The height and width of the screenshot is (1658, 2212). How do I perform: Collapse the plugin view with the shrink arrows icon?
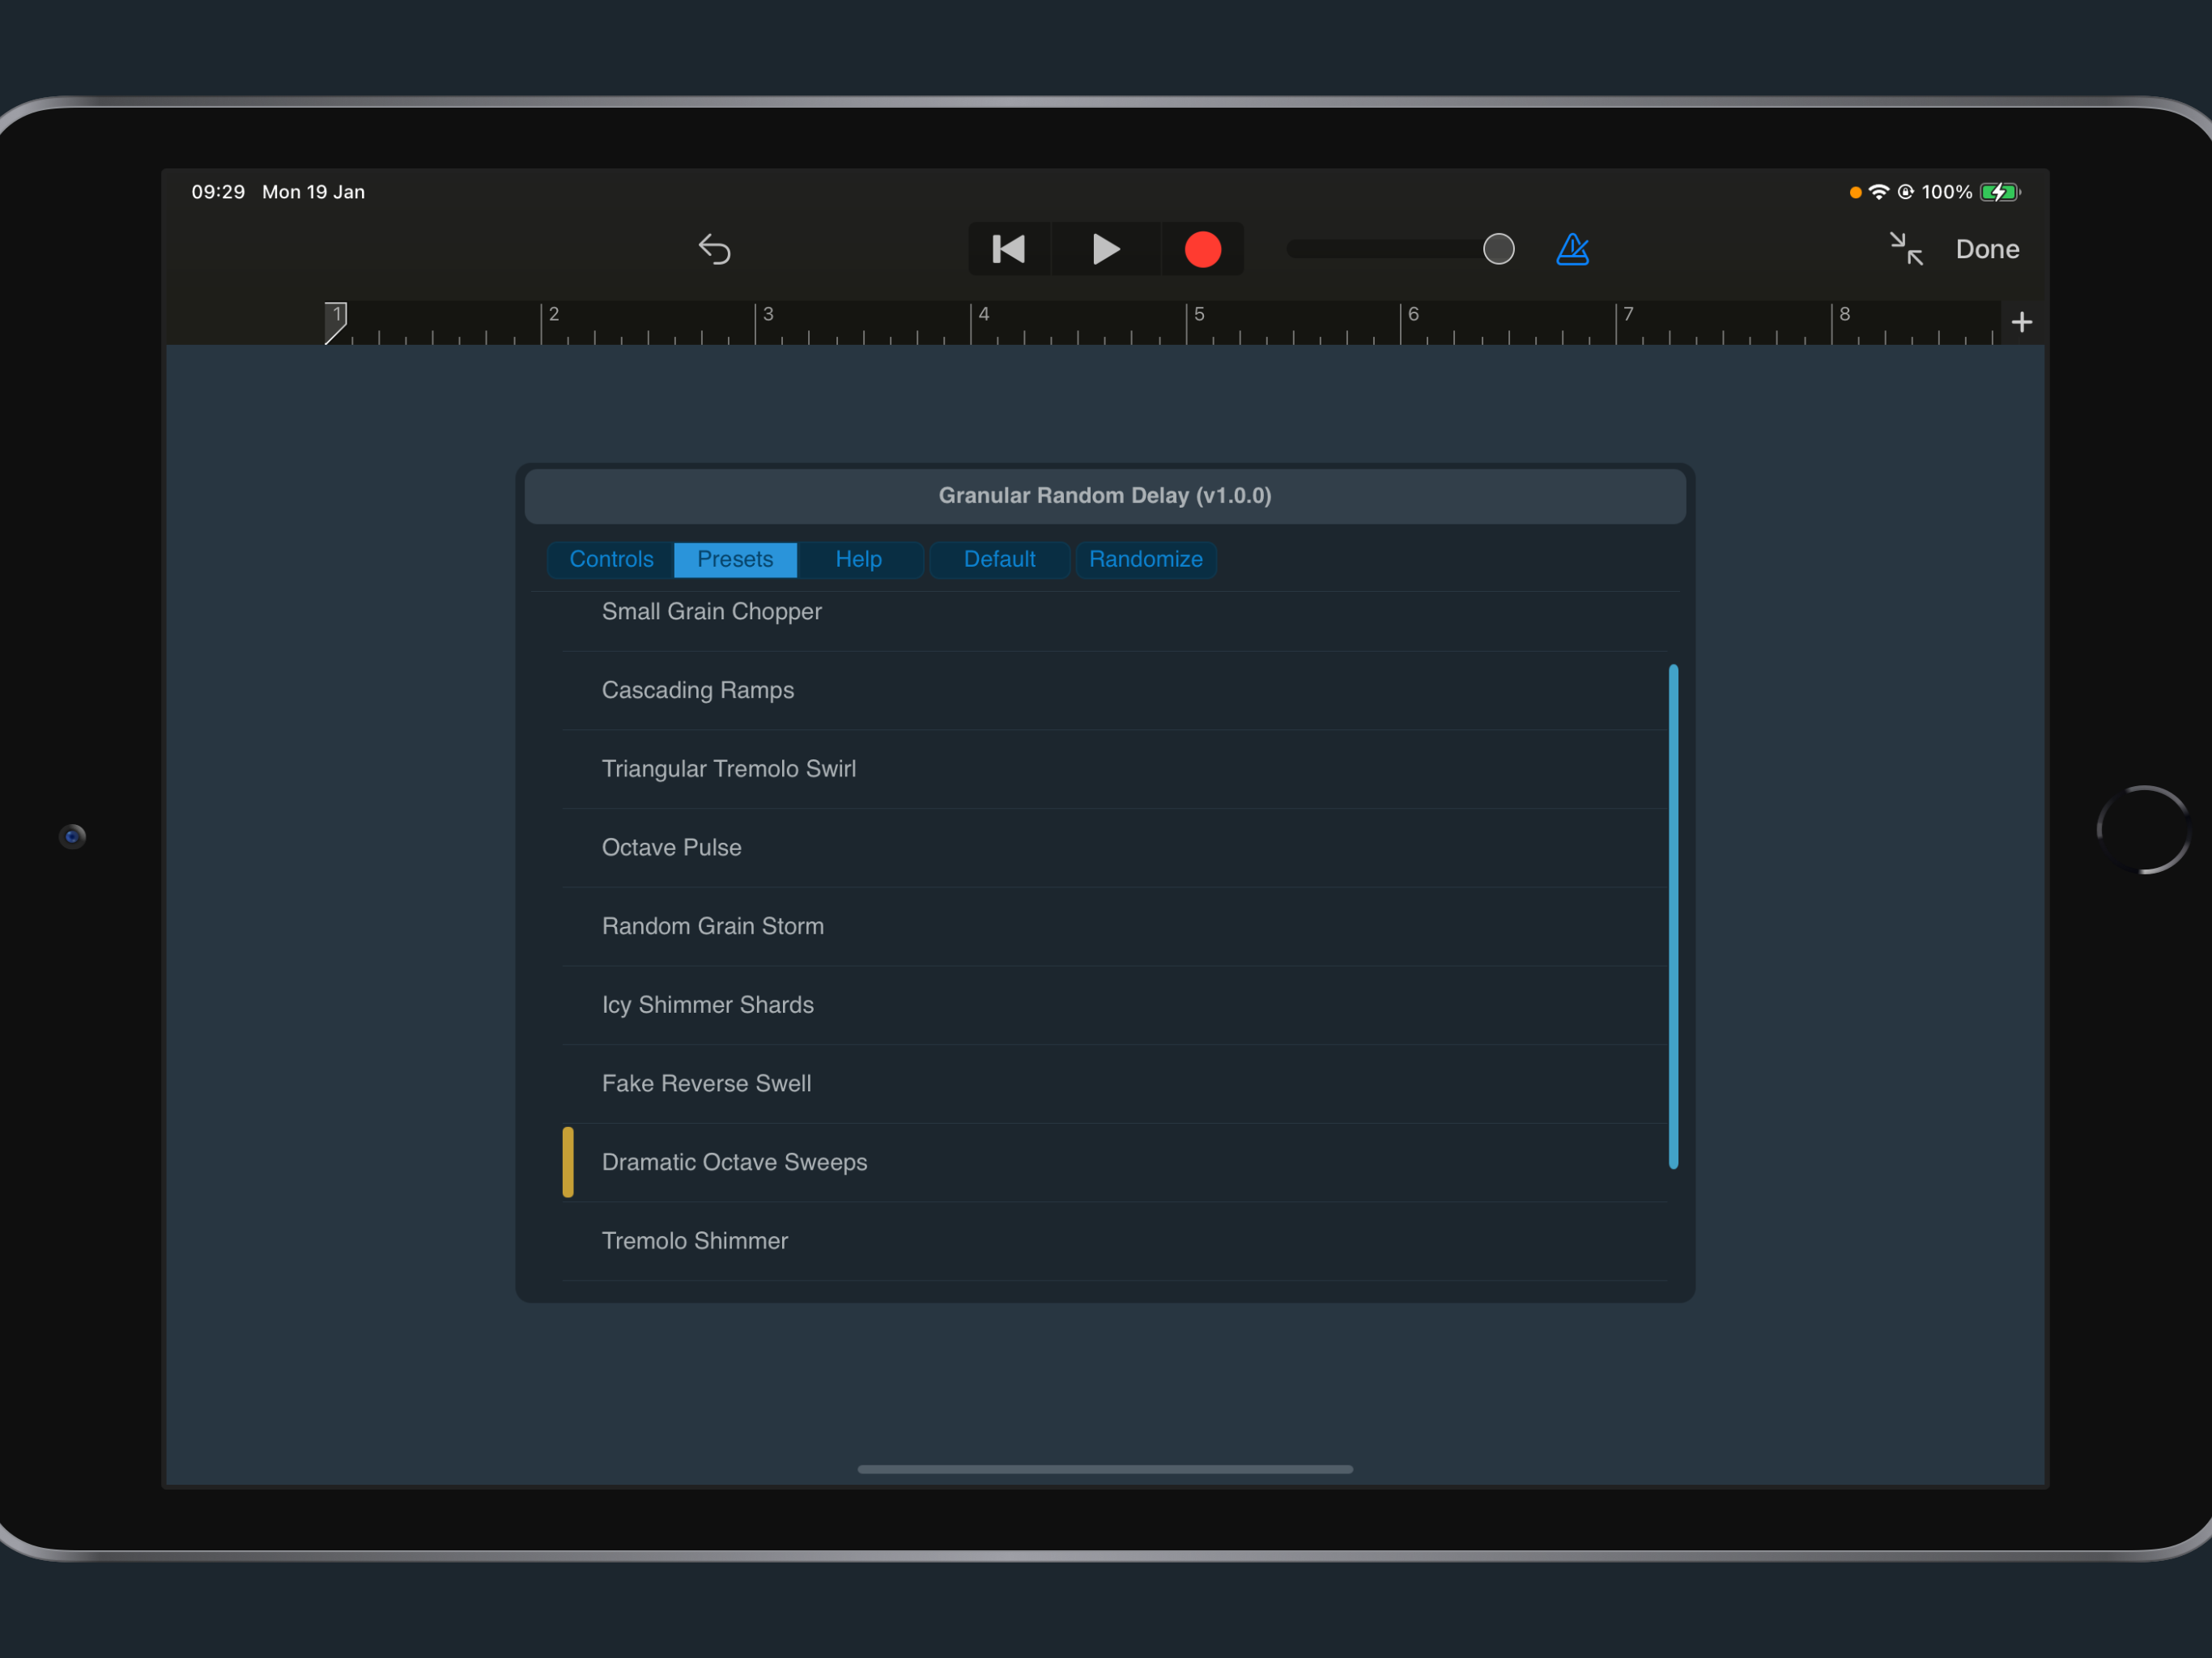pos(1906,249)
